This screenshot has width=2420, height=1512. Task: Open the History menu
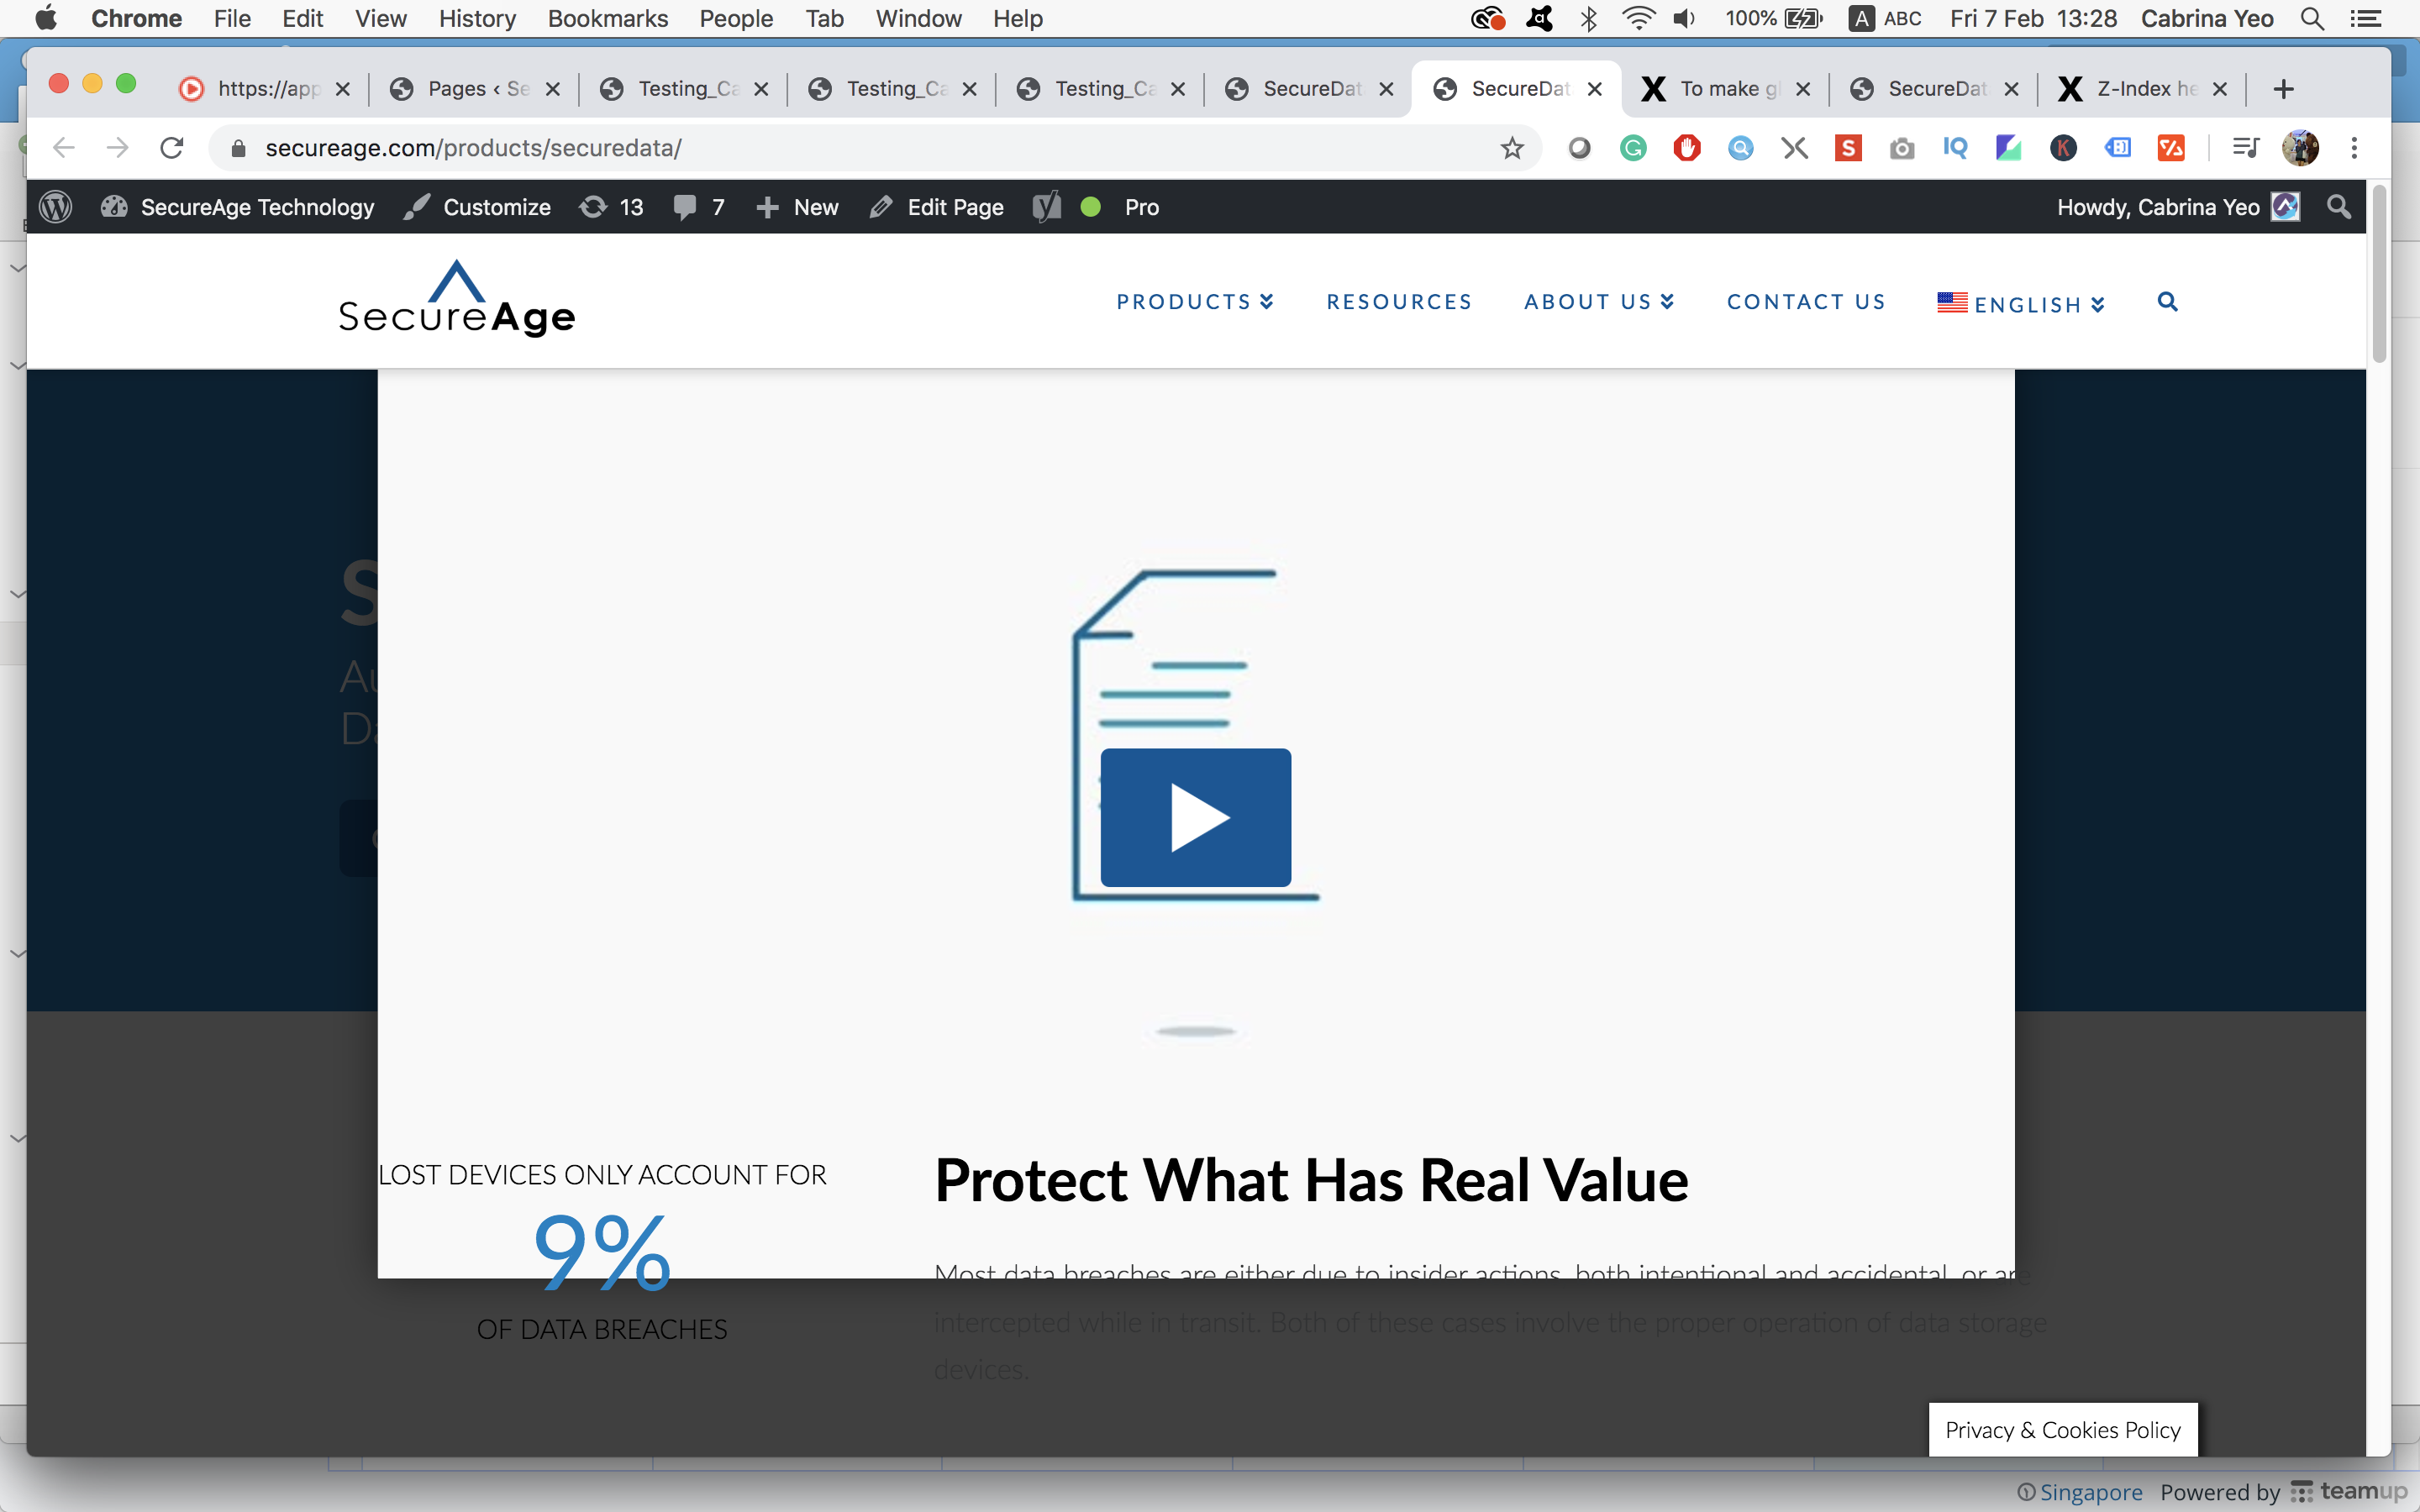tap(477, 18)
